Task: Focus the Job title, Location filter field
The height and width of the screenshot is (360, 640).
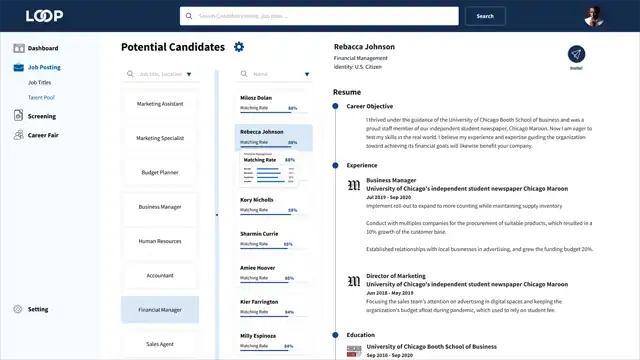Action: (x=160, y=74)
